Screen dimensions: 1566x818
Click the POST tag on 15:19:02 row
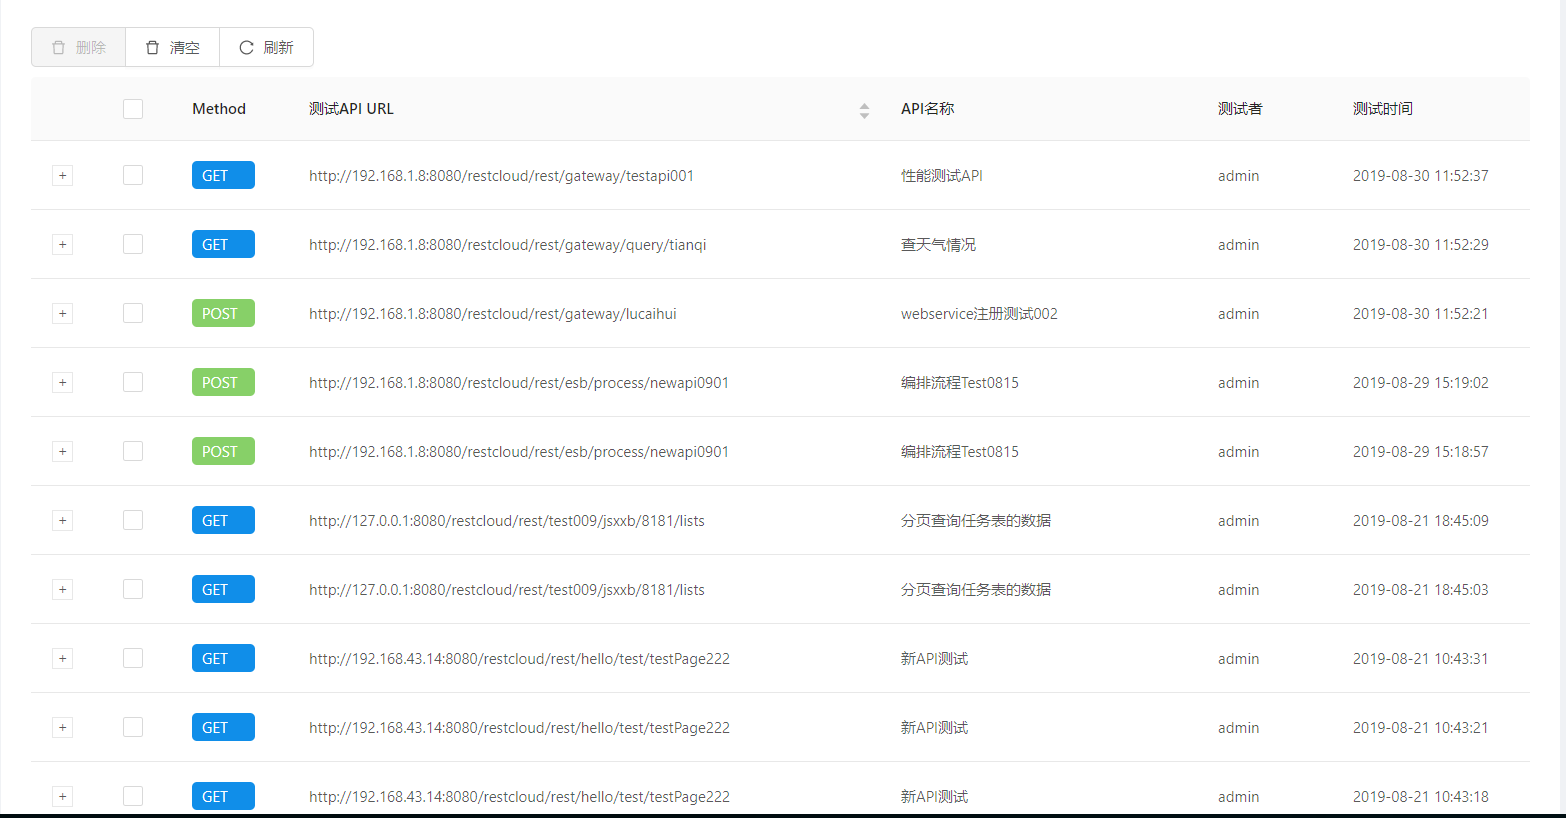[x=223, y=382]
